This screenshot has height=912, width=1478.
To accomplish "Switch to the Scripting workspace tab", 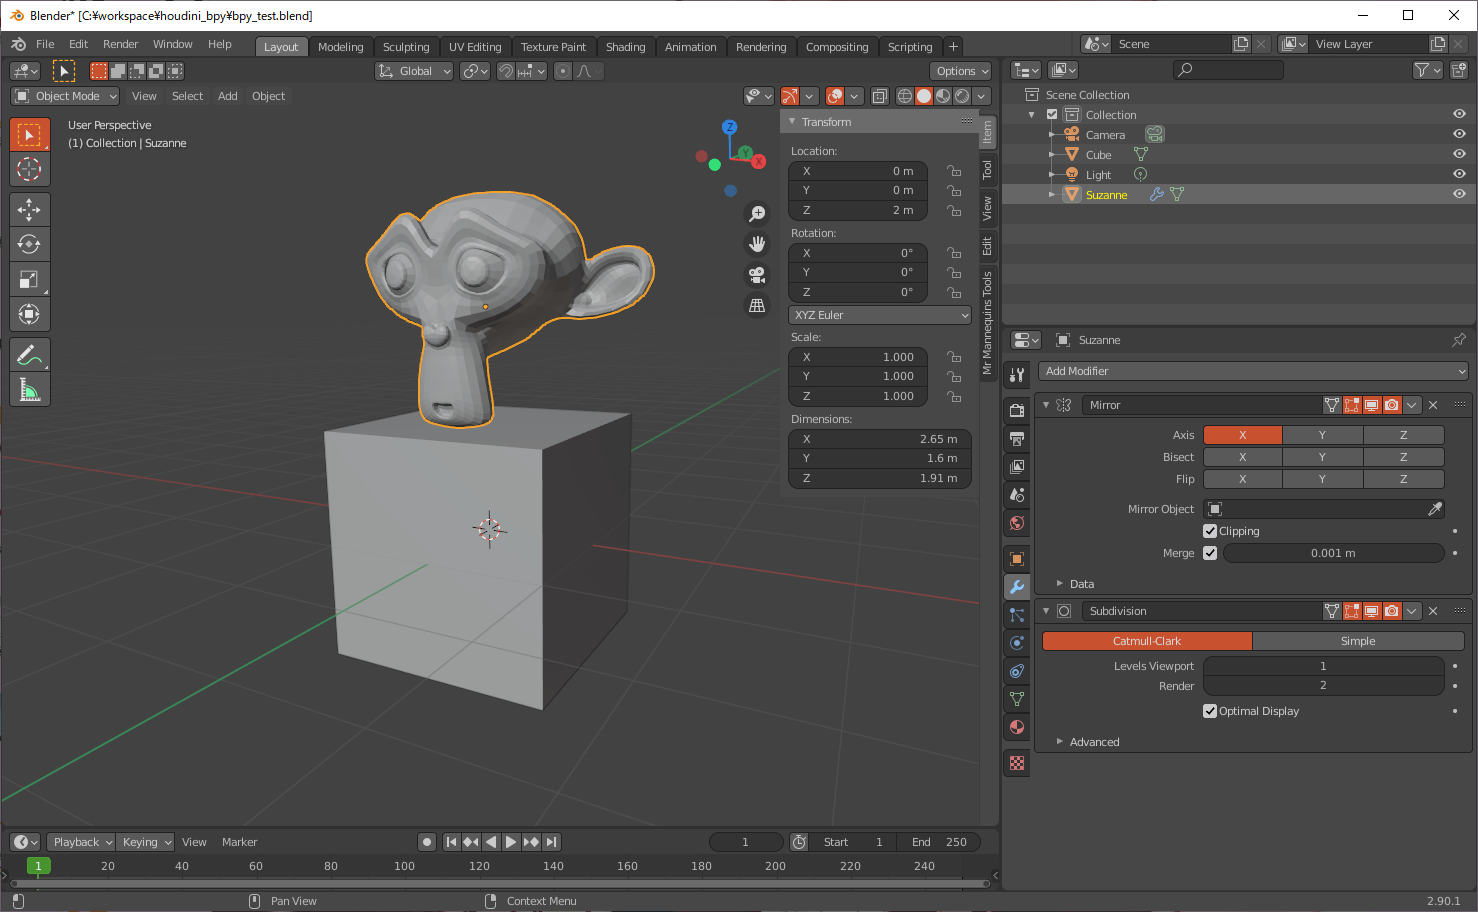I will pyautogui.click(x=910, y=47).
